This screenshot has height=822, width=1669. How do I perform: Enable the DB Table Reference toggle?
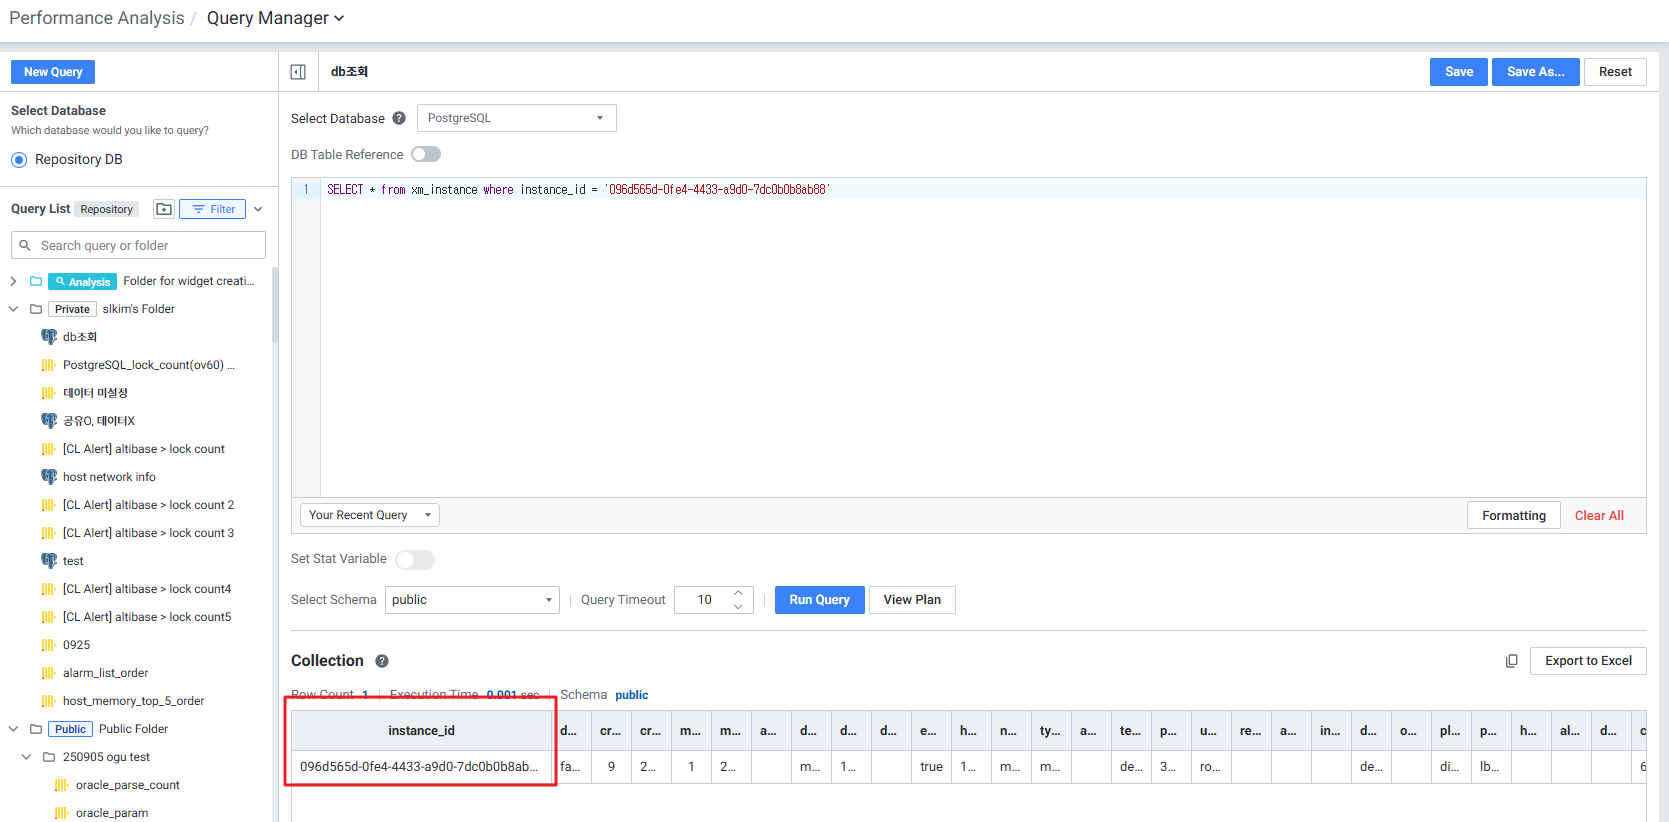[426, 154]
